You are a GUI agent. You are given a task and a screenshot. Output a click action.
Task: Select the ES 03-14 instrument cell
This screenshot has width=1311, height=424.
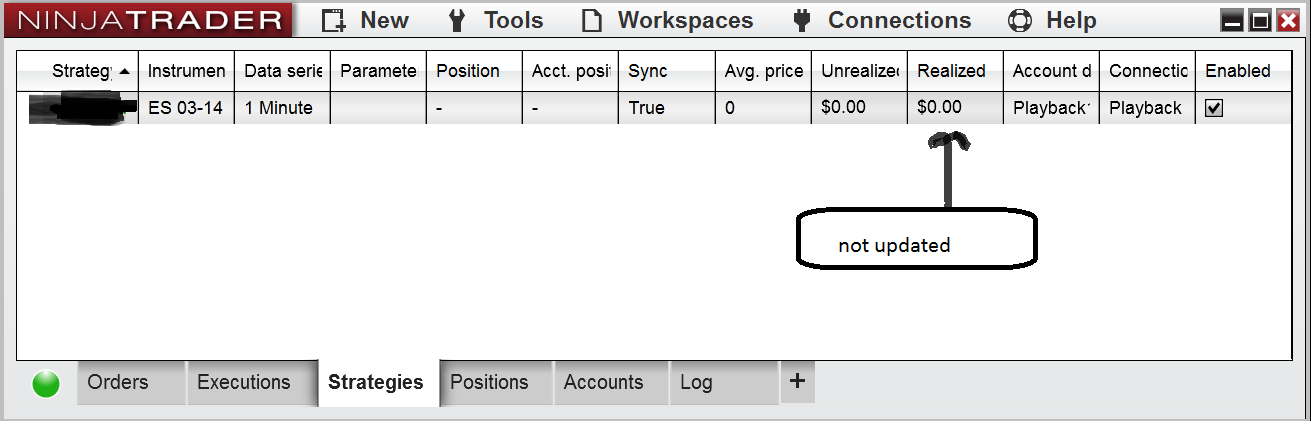click(185, 108)
